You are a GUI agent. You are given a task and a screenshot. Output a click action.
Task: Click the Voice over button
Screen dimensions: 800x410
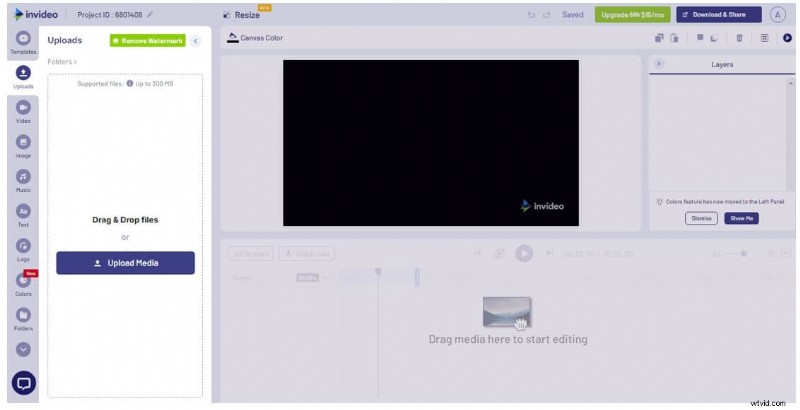click(x=307, y=253)
